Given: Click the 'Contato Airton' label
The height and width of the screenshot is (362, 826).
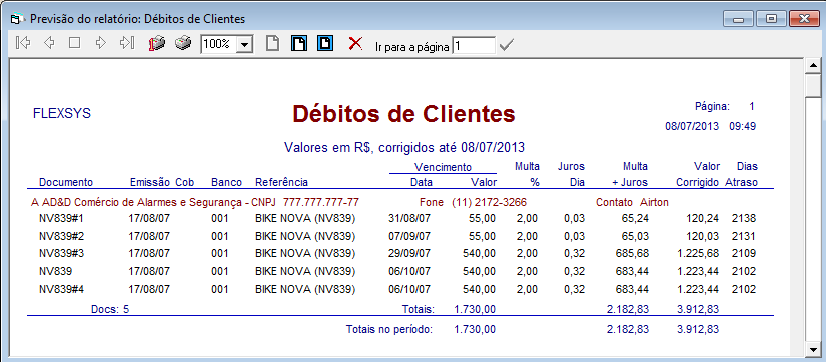Looking at the screenshot, I should 632,202.
